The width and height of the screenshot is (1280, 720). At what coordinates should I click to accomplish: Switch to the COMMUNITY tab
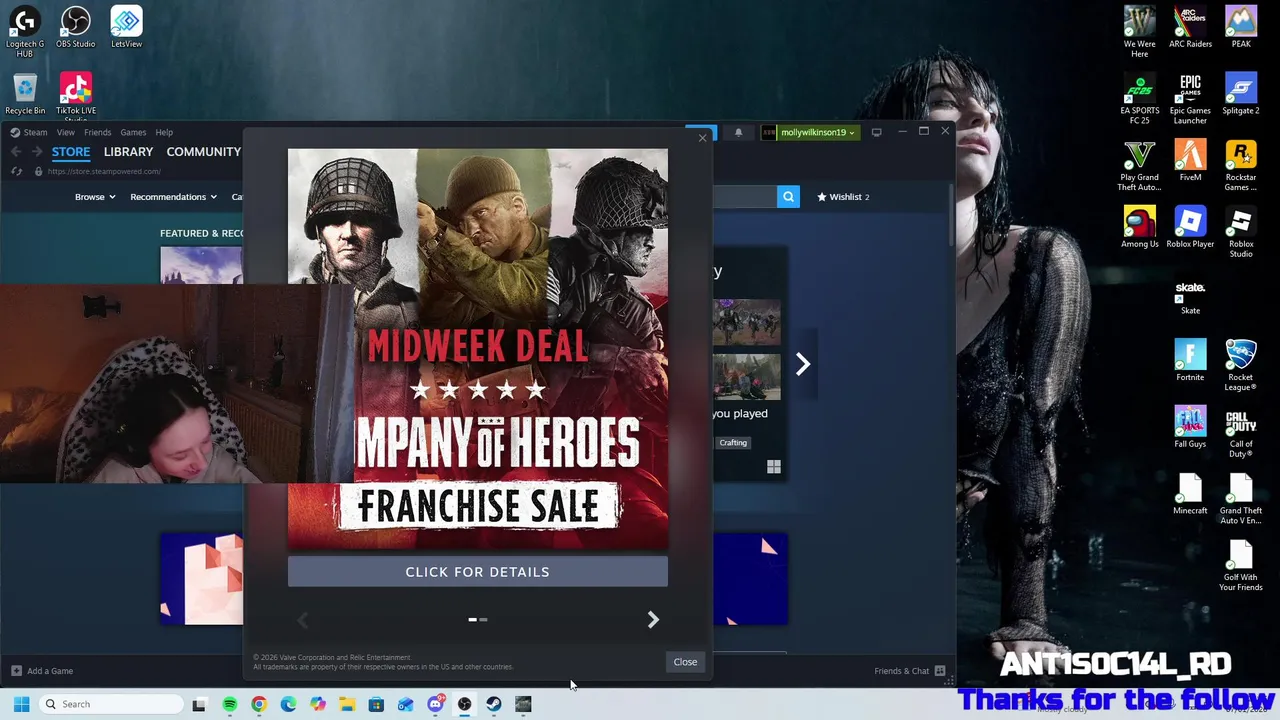point(204,152)
